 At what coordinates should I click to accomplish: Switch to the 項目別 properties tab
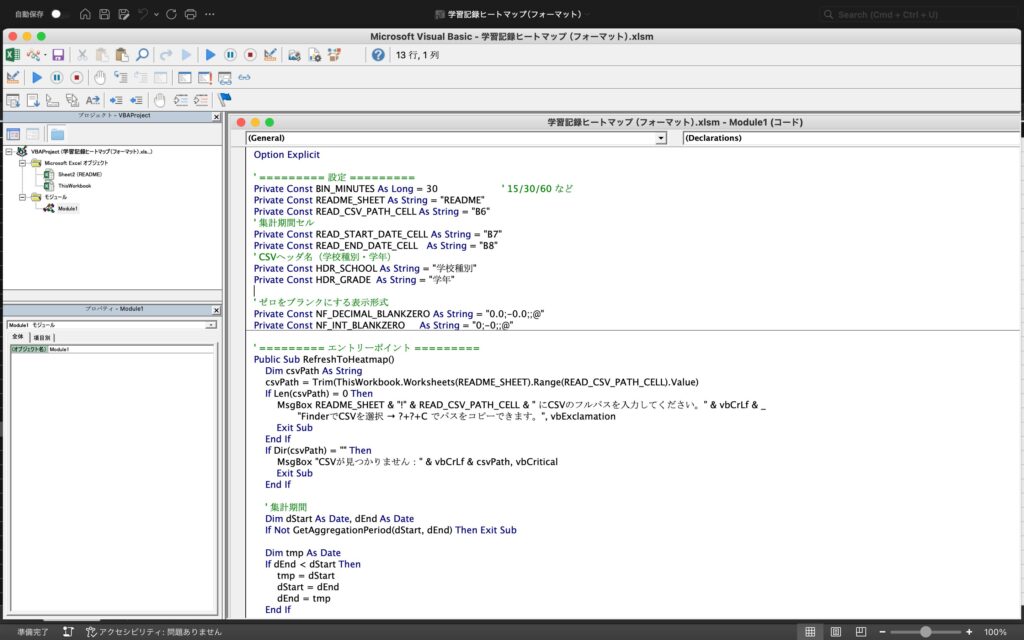tap(42, 337)
